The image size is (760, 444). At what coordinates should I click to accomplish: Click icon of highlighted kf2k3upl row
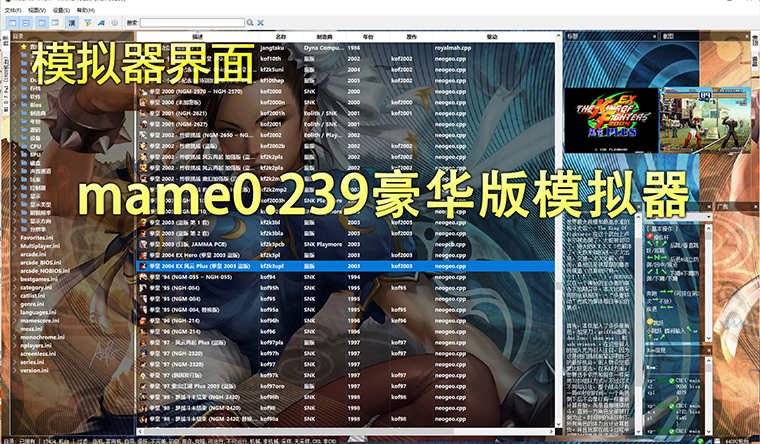pos(143,266)
